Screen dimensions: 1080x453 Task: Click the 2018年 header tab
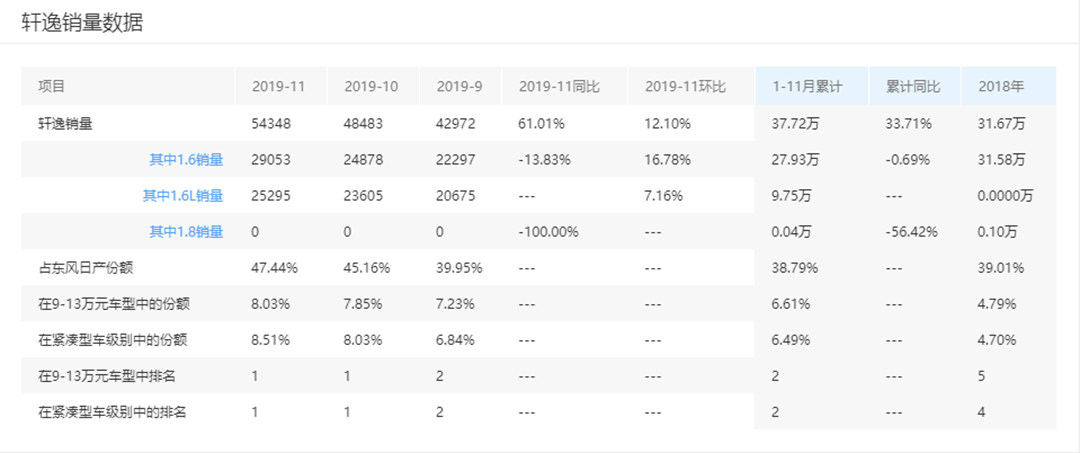tap(1001, 87)
